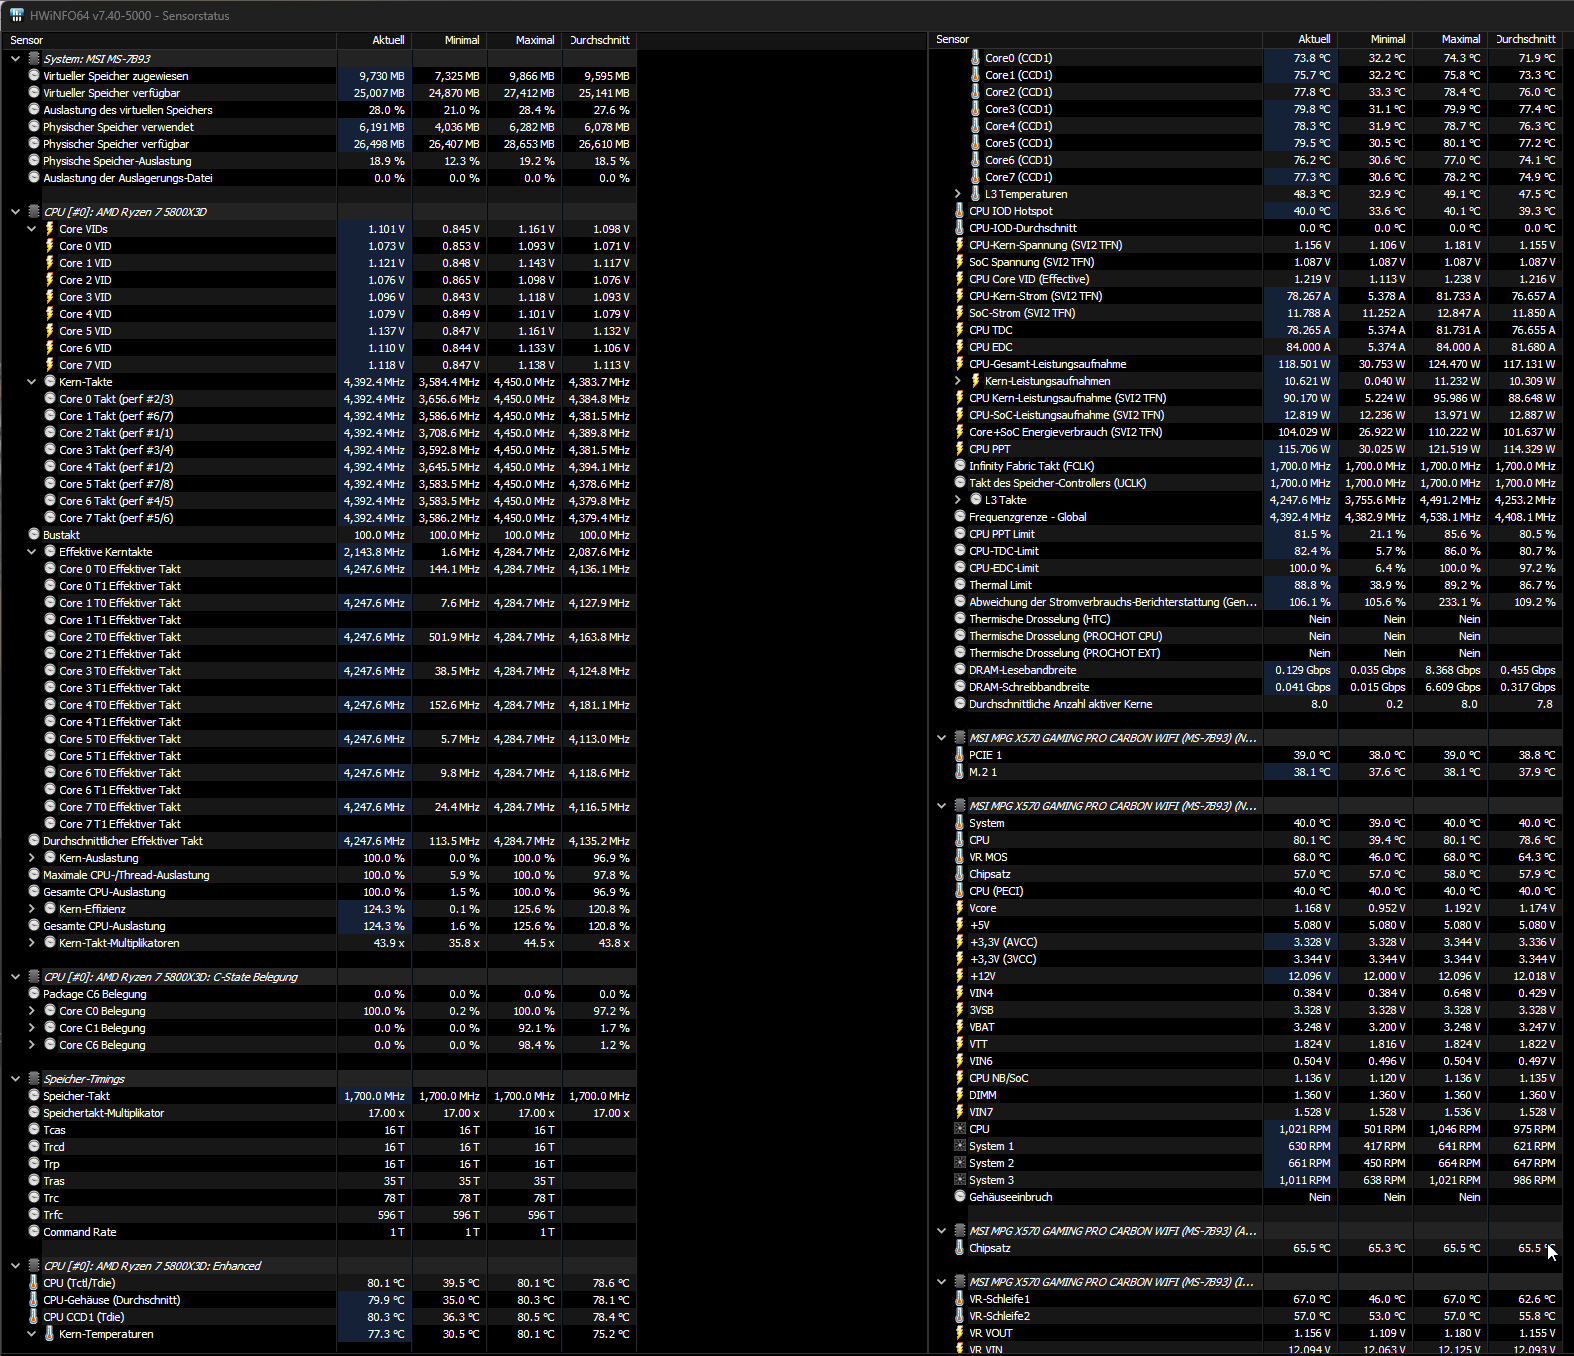Click the circle icon beside Gehäuseeinbruch
The image size is (1574, 1356).
960,1197
